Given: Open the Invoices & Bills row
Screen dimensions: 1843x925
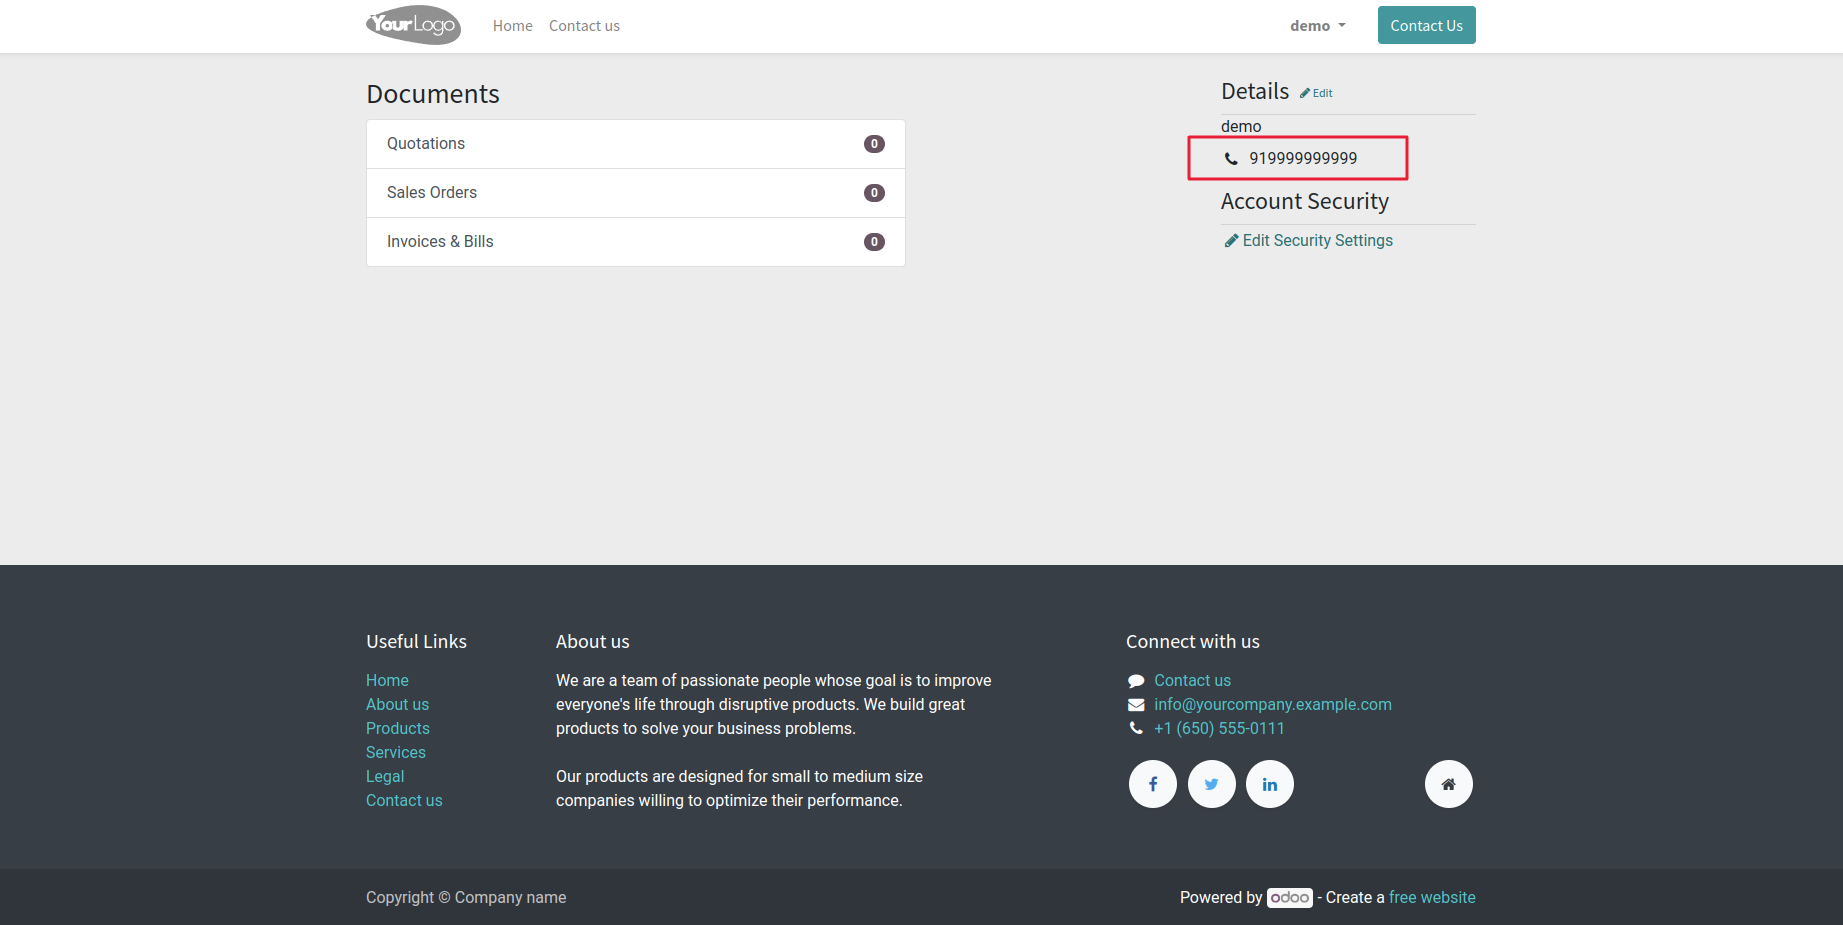Looking at the screenshot, I should pyautogui.click(x=635, y=242).
